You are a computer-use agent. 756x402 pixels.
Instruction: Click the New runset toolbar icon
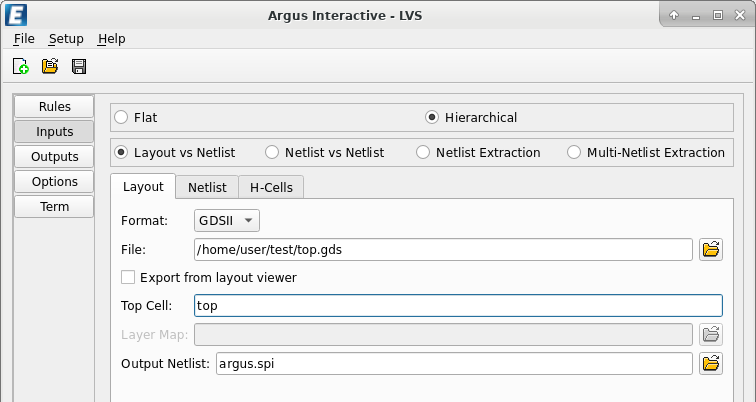(21, 67)
